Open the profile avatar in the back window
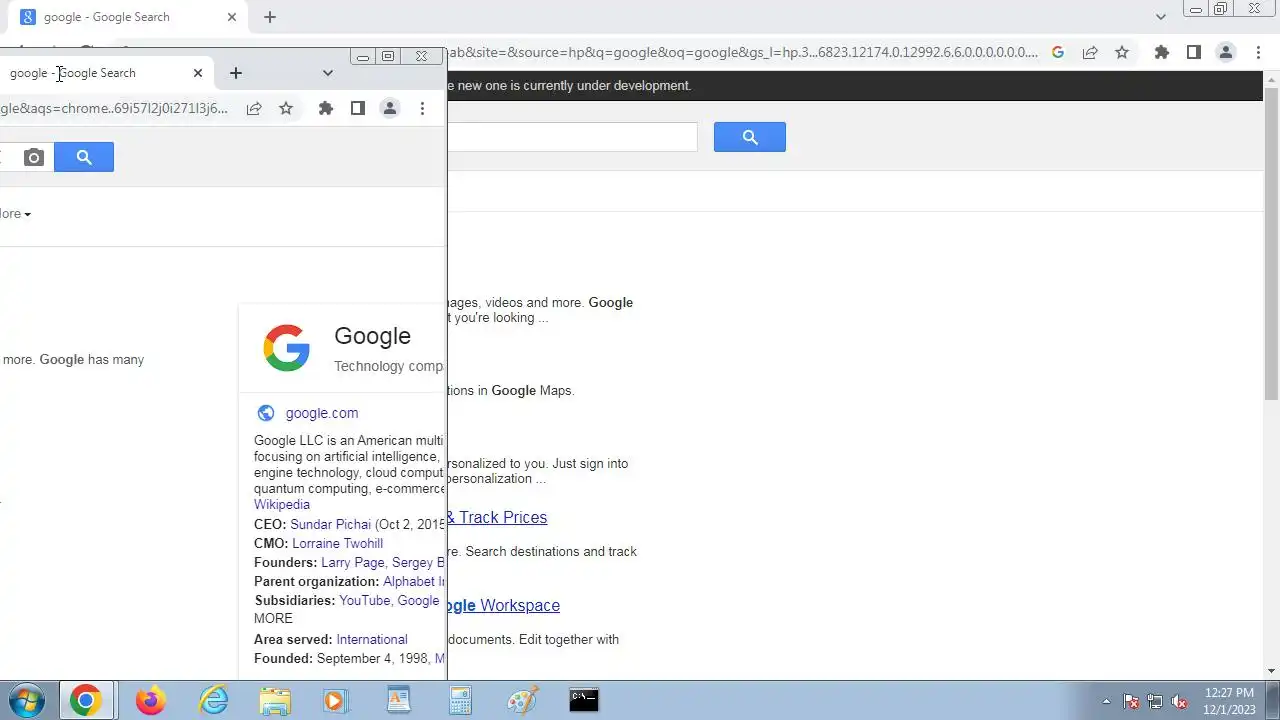 [1226, 52]
